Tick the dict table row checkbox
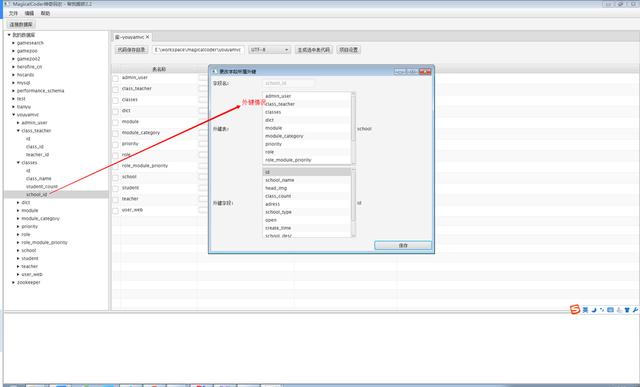 click(x=116, y=111)
